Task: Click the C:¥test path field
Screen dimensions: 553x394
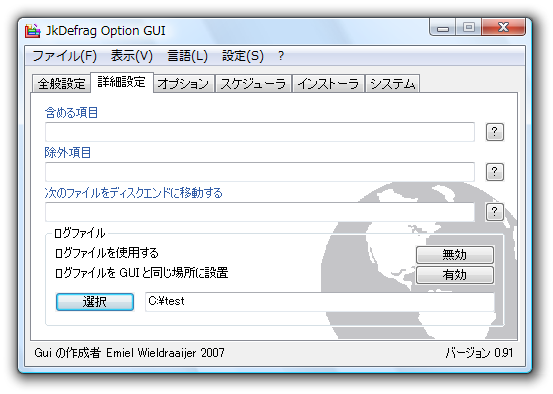Action: [x=320, y=302]
